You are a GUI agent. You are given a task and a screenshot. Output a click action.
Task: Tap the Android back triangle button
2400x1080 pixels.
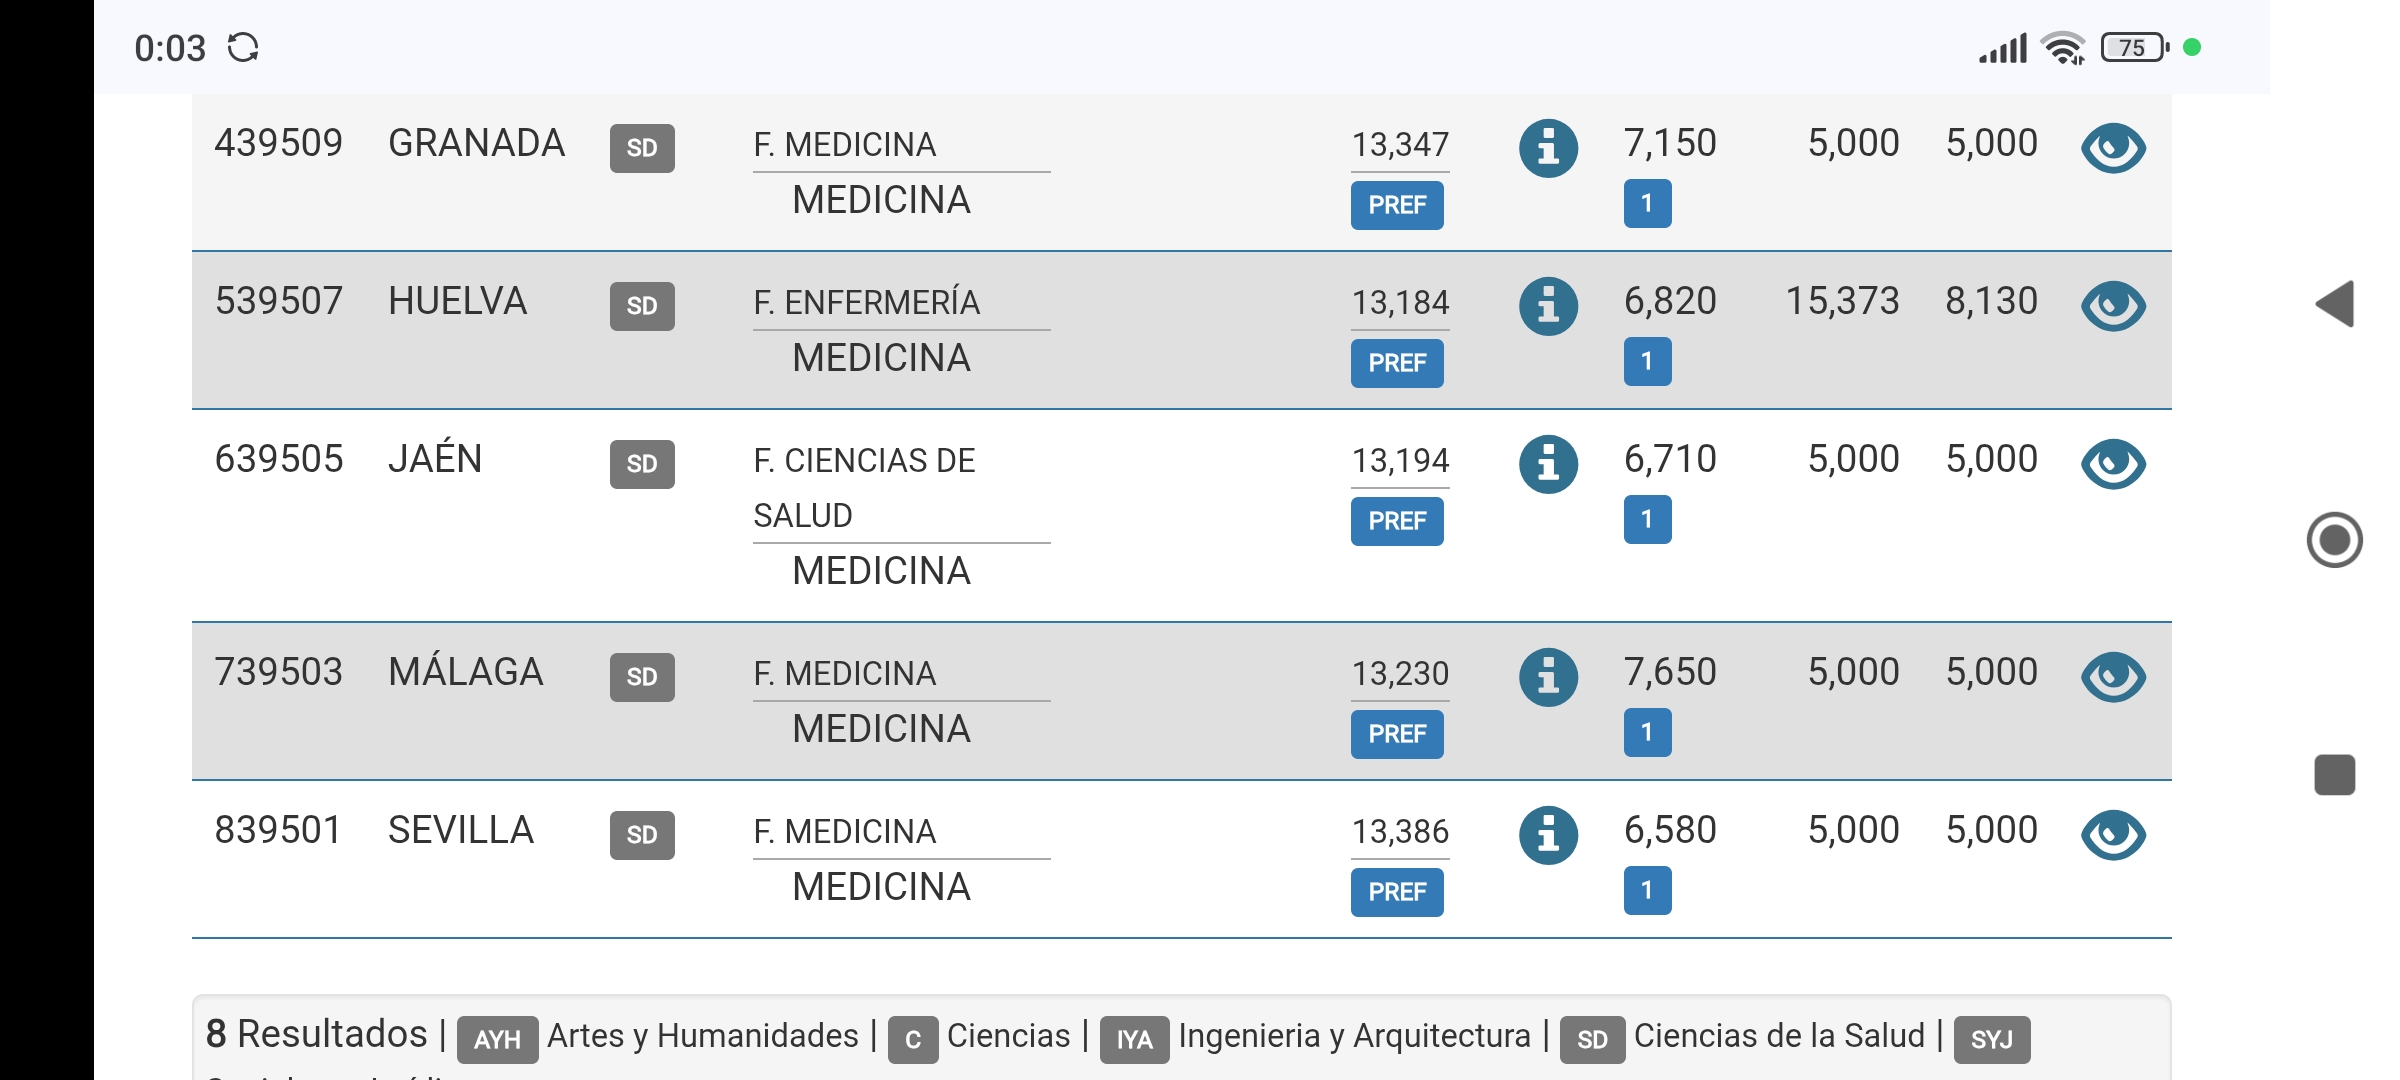click(x=2335, y=304)
